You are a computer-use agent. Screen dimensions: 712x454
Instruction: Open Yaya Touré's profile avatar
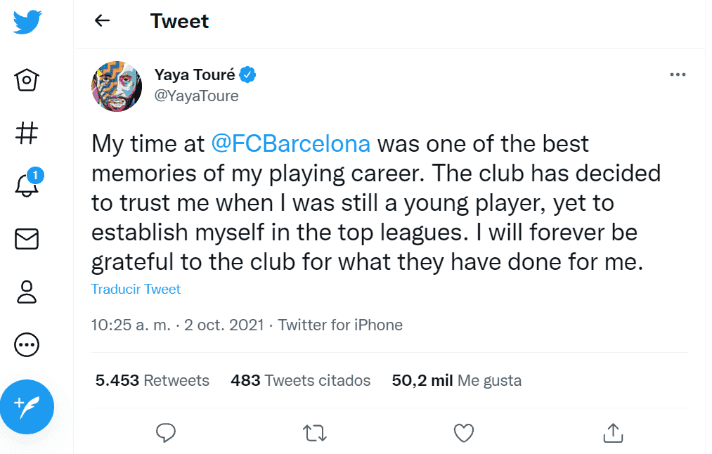point(117,86)
